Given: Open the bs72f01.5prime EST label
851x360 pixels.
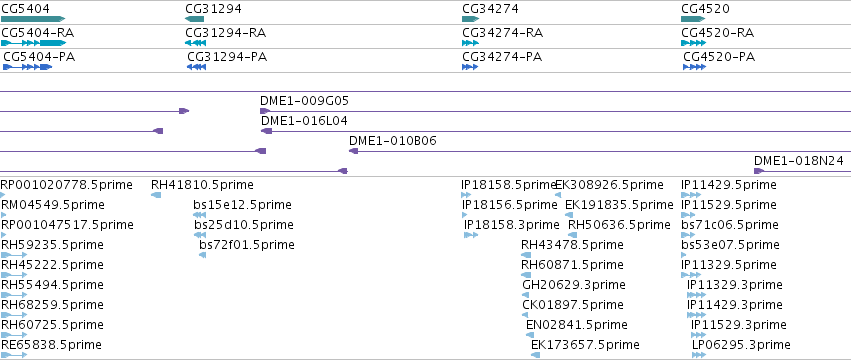Looking at the screenshot, I should coord(247,245).
